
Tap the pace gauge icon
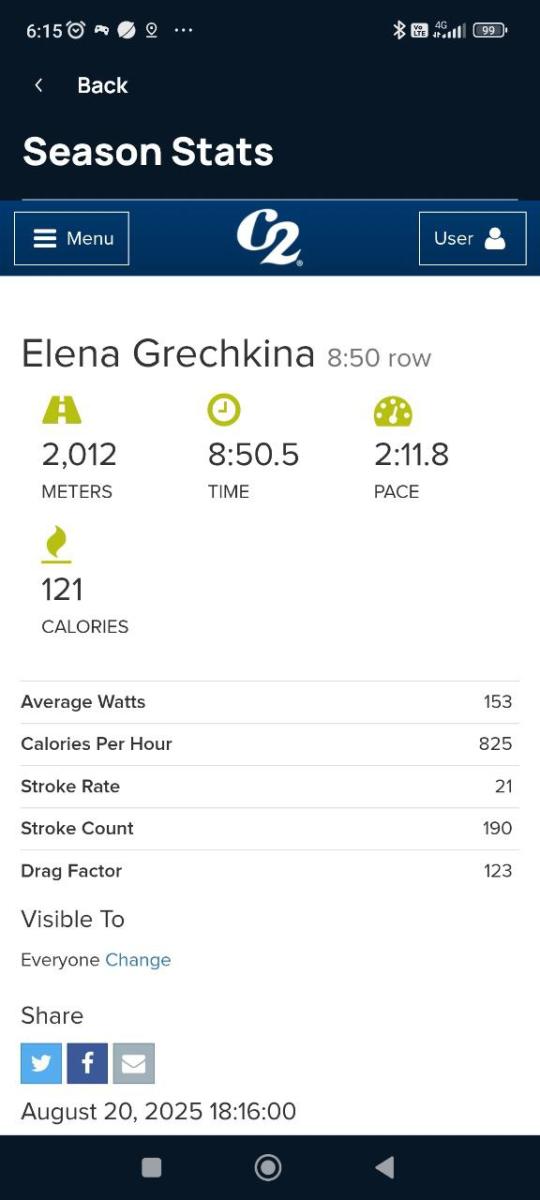coord(393,411)
